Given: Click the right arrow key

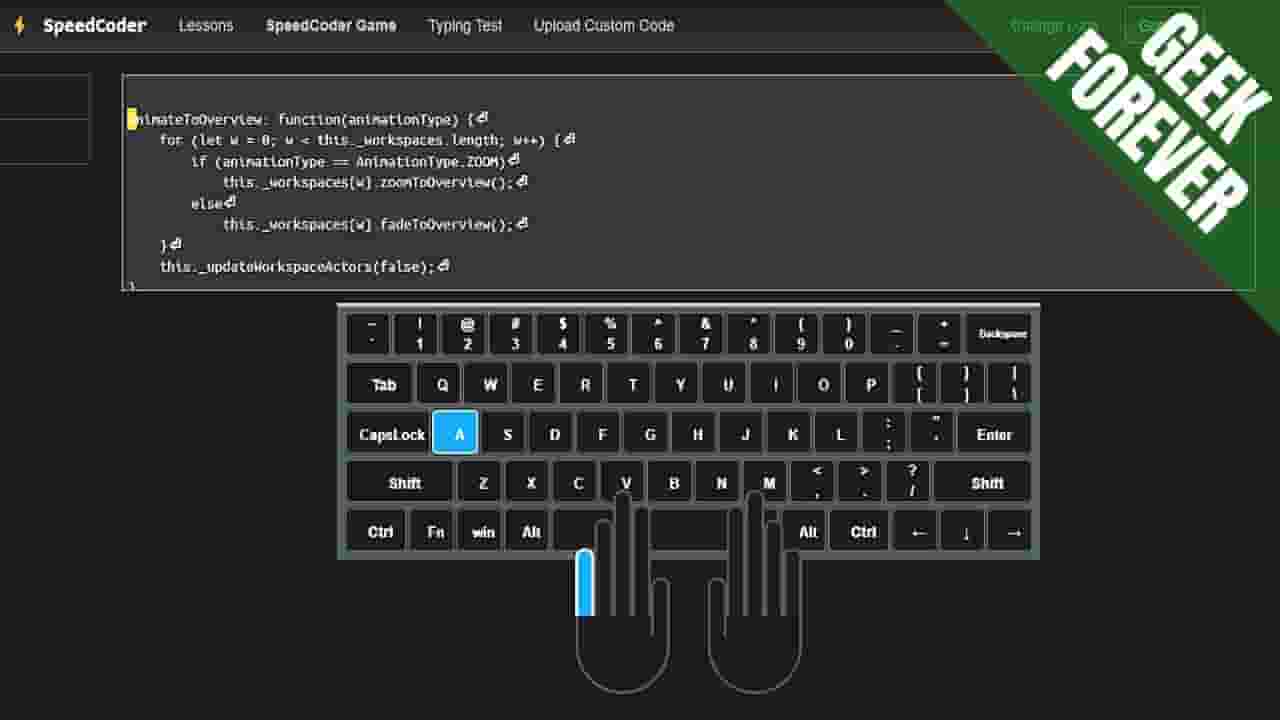Looking at the screenshot, I should 1010,531.
